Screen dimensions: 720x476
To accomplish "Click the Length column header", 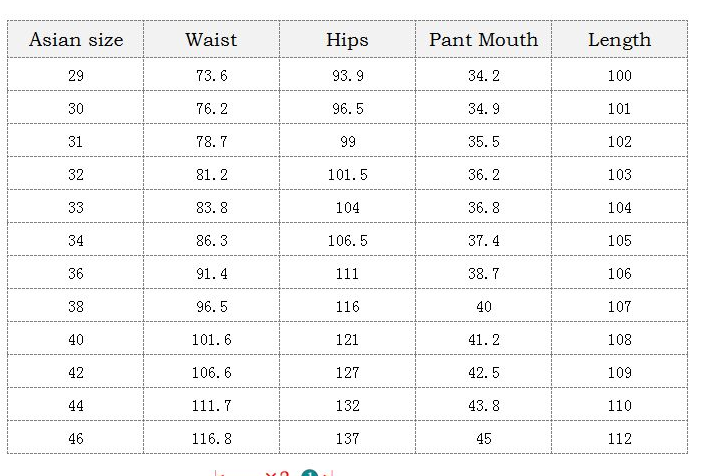I will tap(619, 40).
